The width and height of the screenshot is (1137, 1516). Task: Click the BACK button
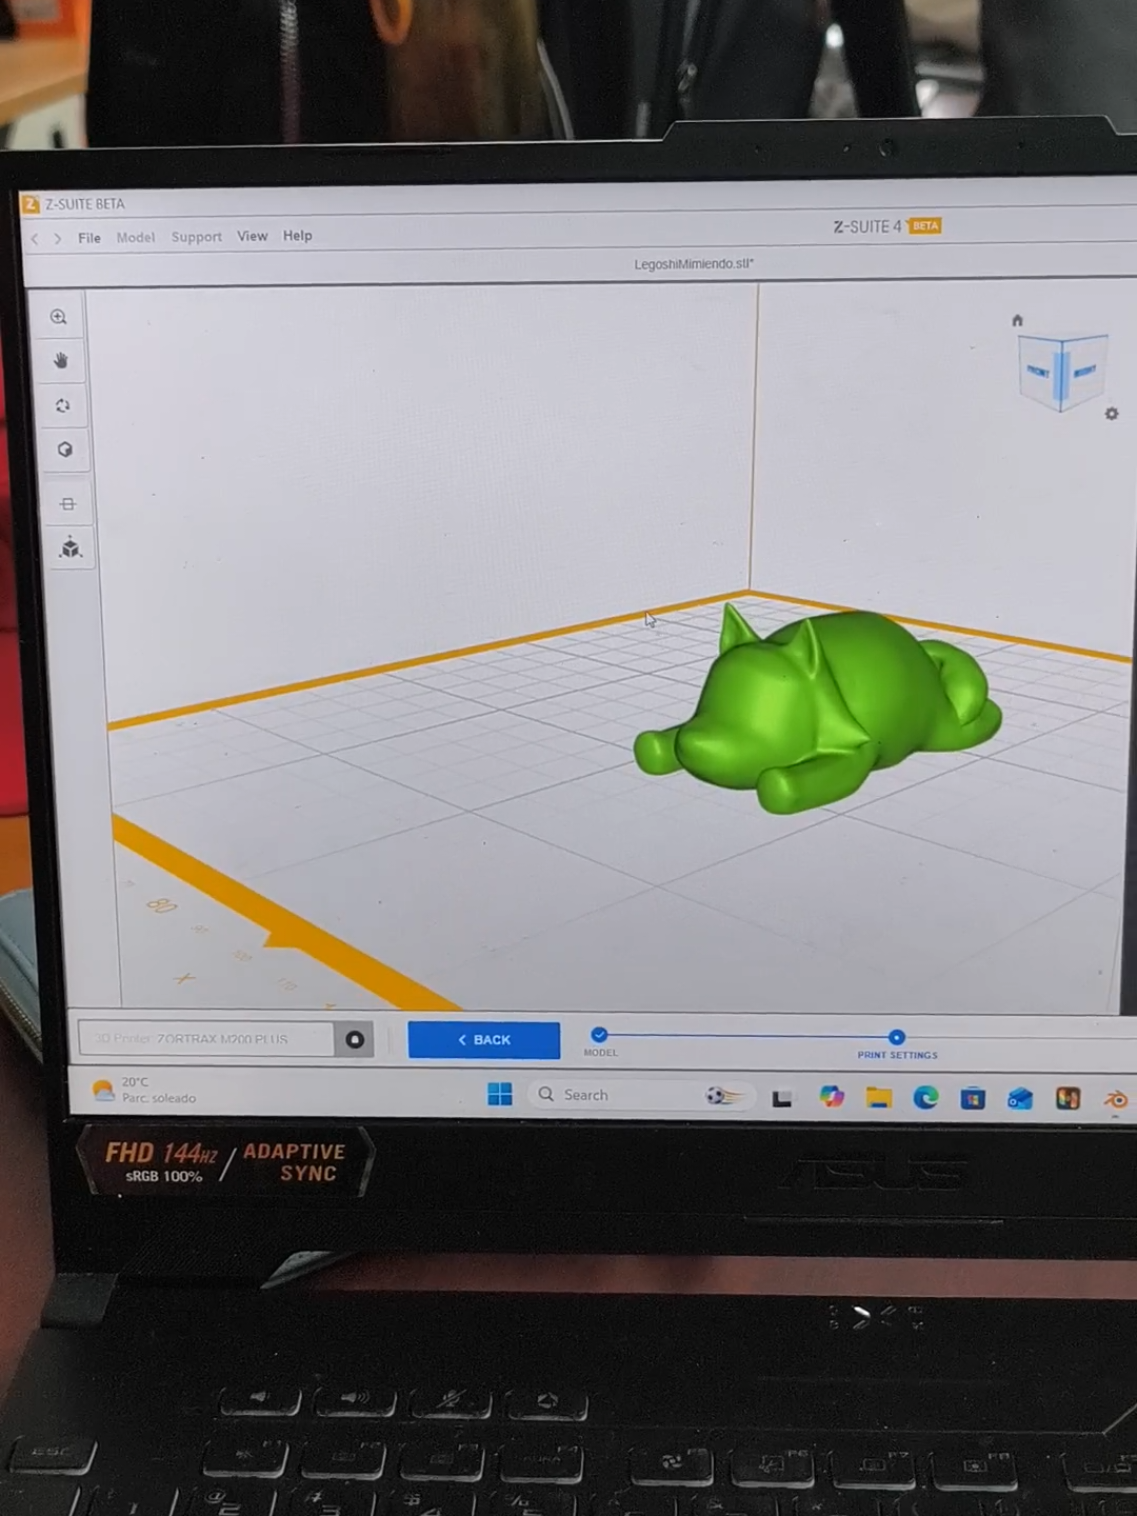coord(484,1040)
